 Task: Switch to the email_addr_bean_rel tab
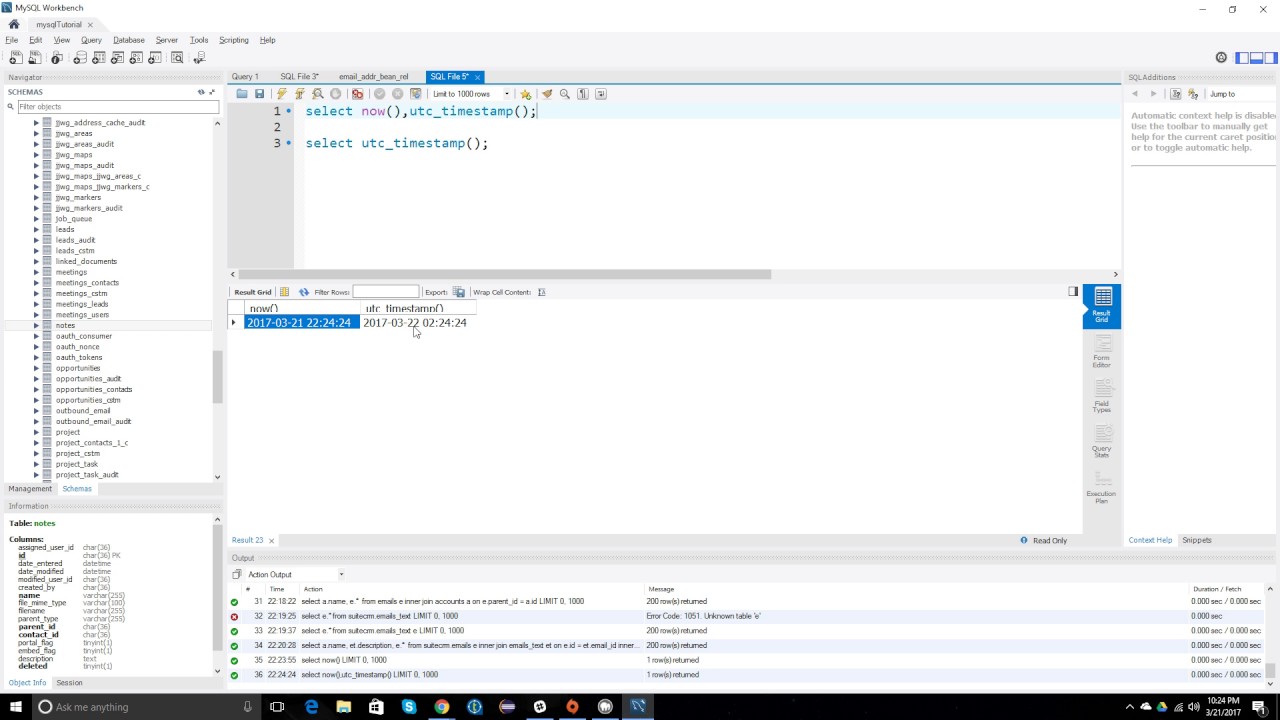point(373,76)
